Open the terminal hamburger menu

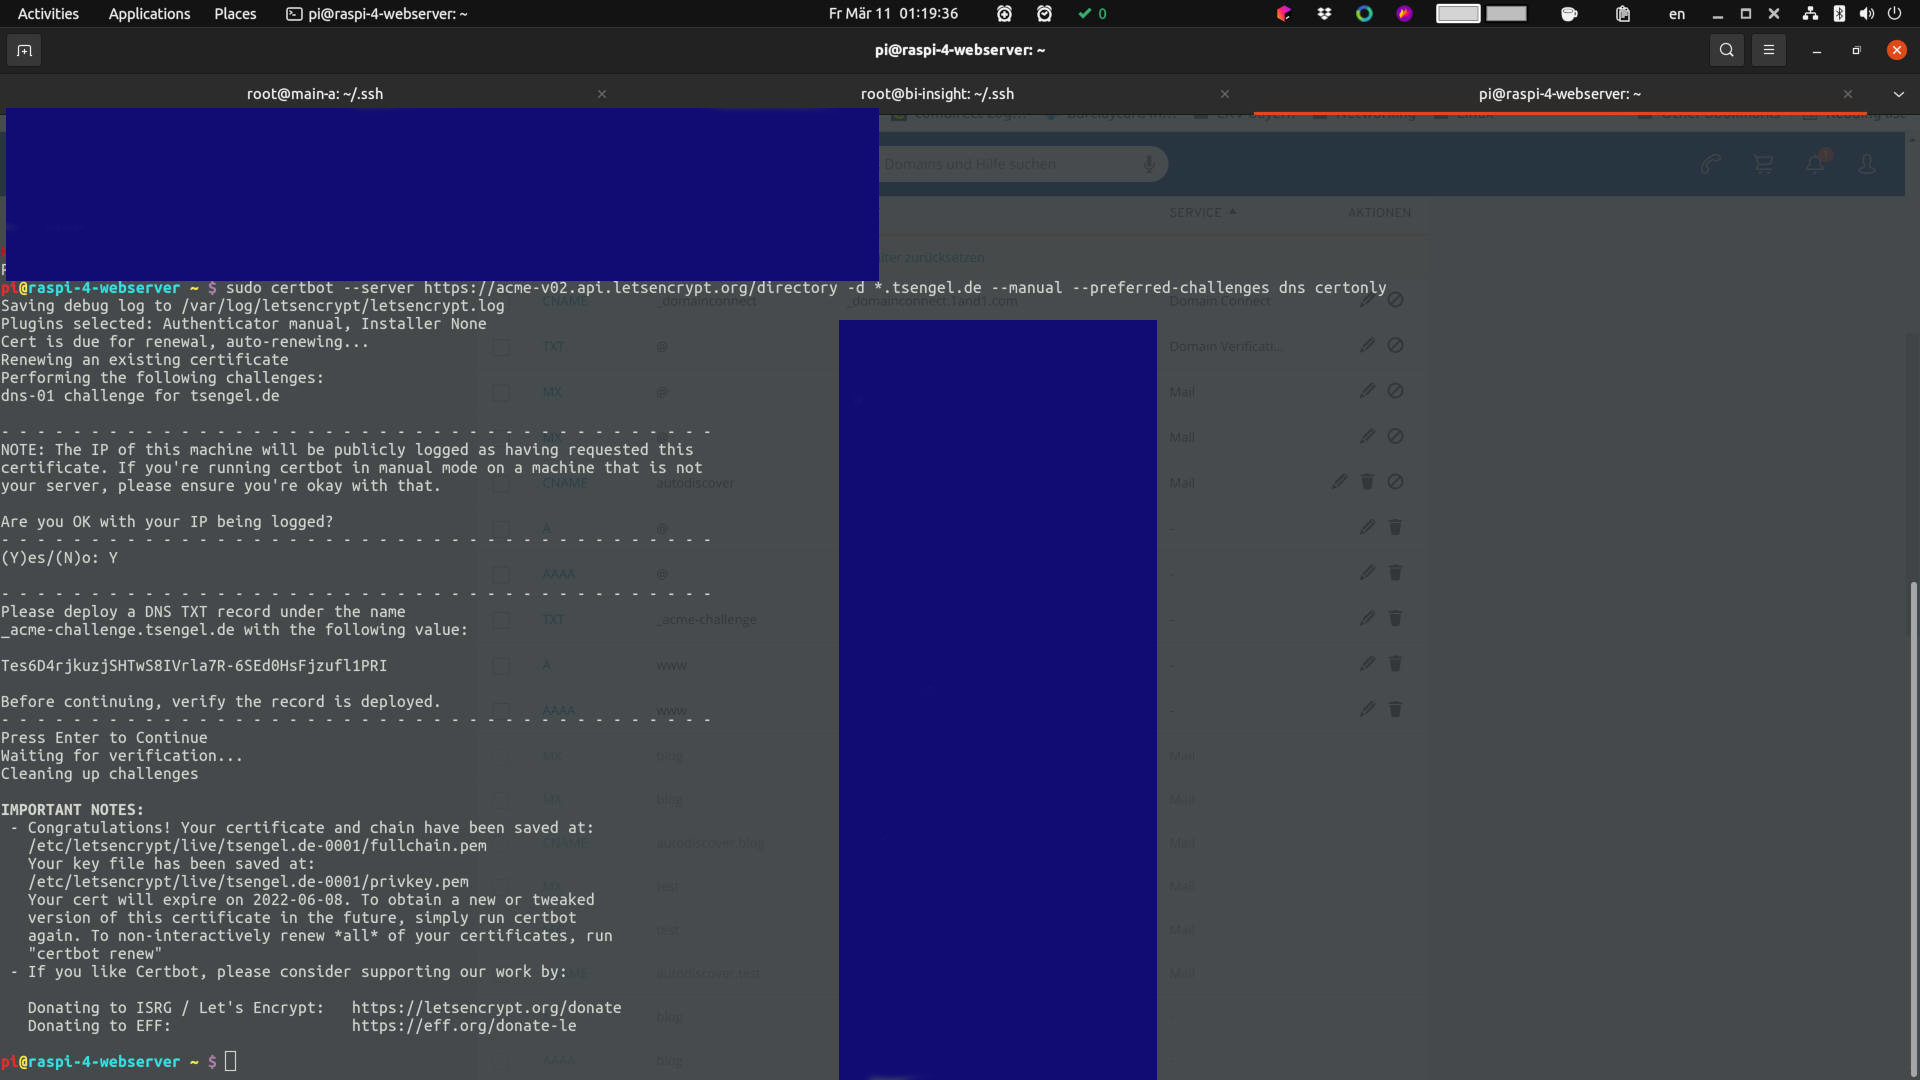[1768, 50]
